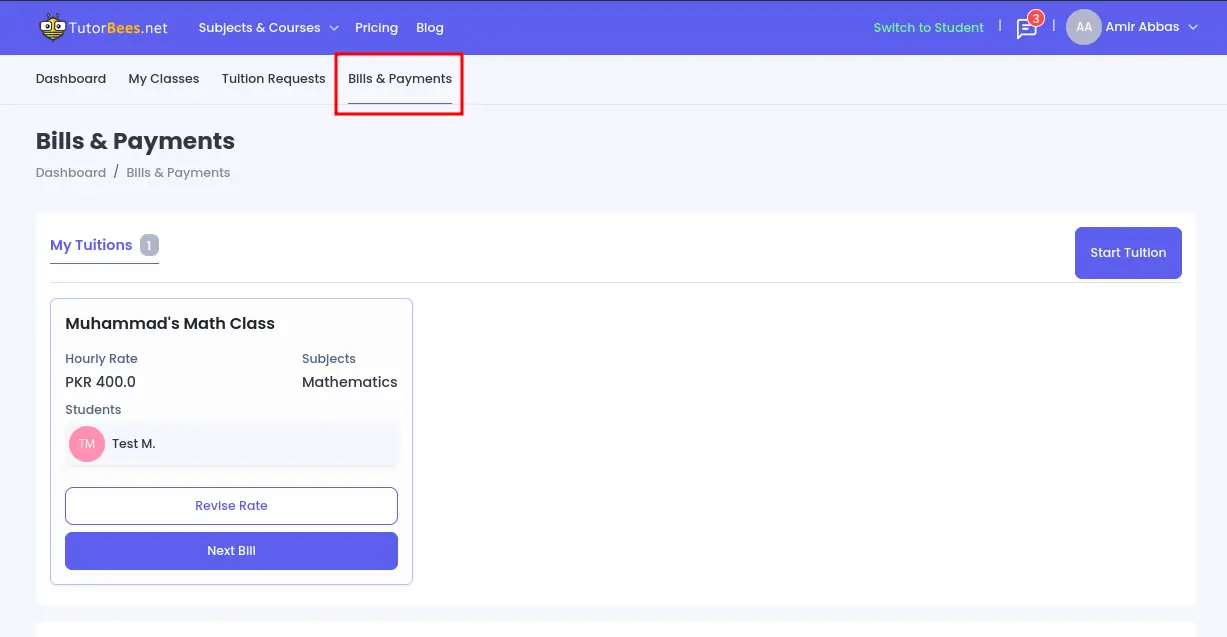Viewport: 1227px width, 637px height.
Task: Open the messages chat icon
Action: point(1026,28)
